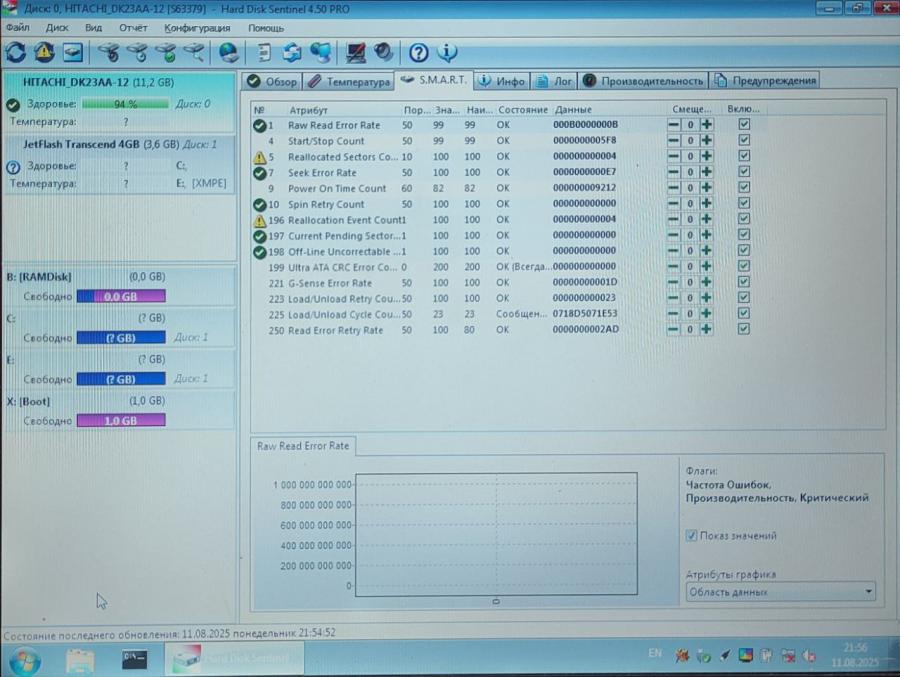The width and height of the screenshot is (900, 677).
Task: Toggle the Показ значений checkbox
Action: click(x=692, y=536)
